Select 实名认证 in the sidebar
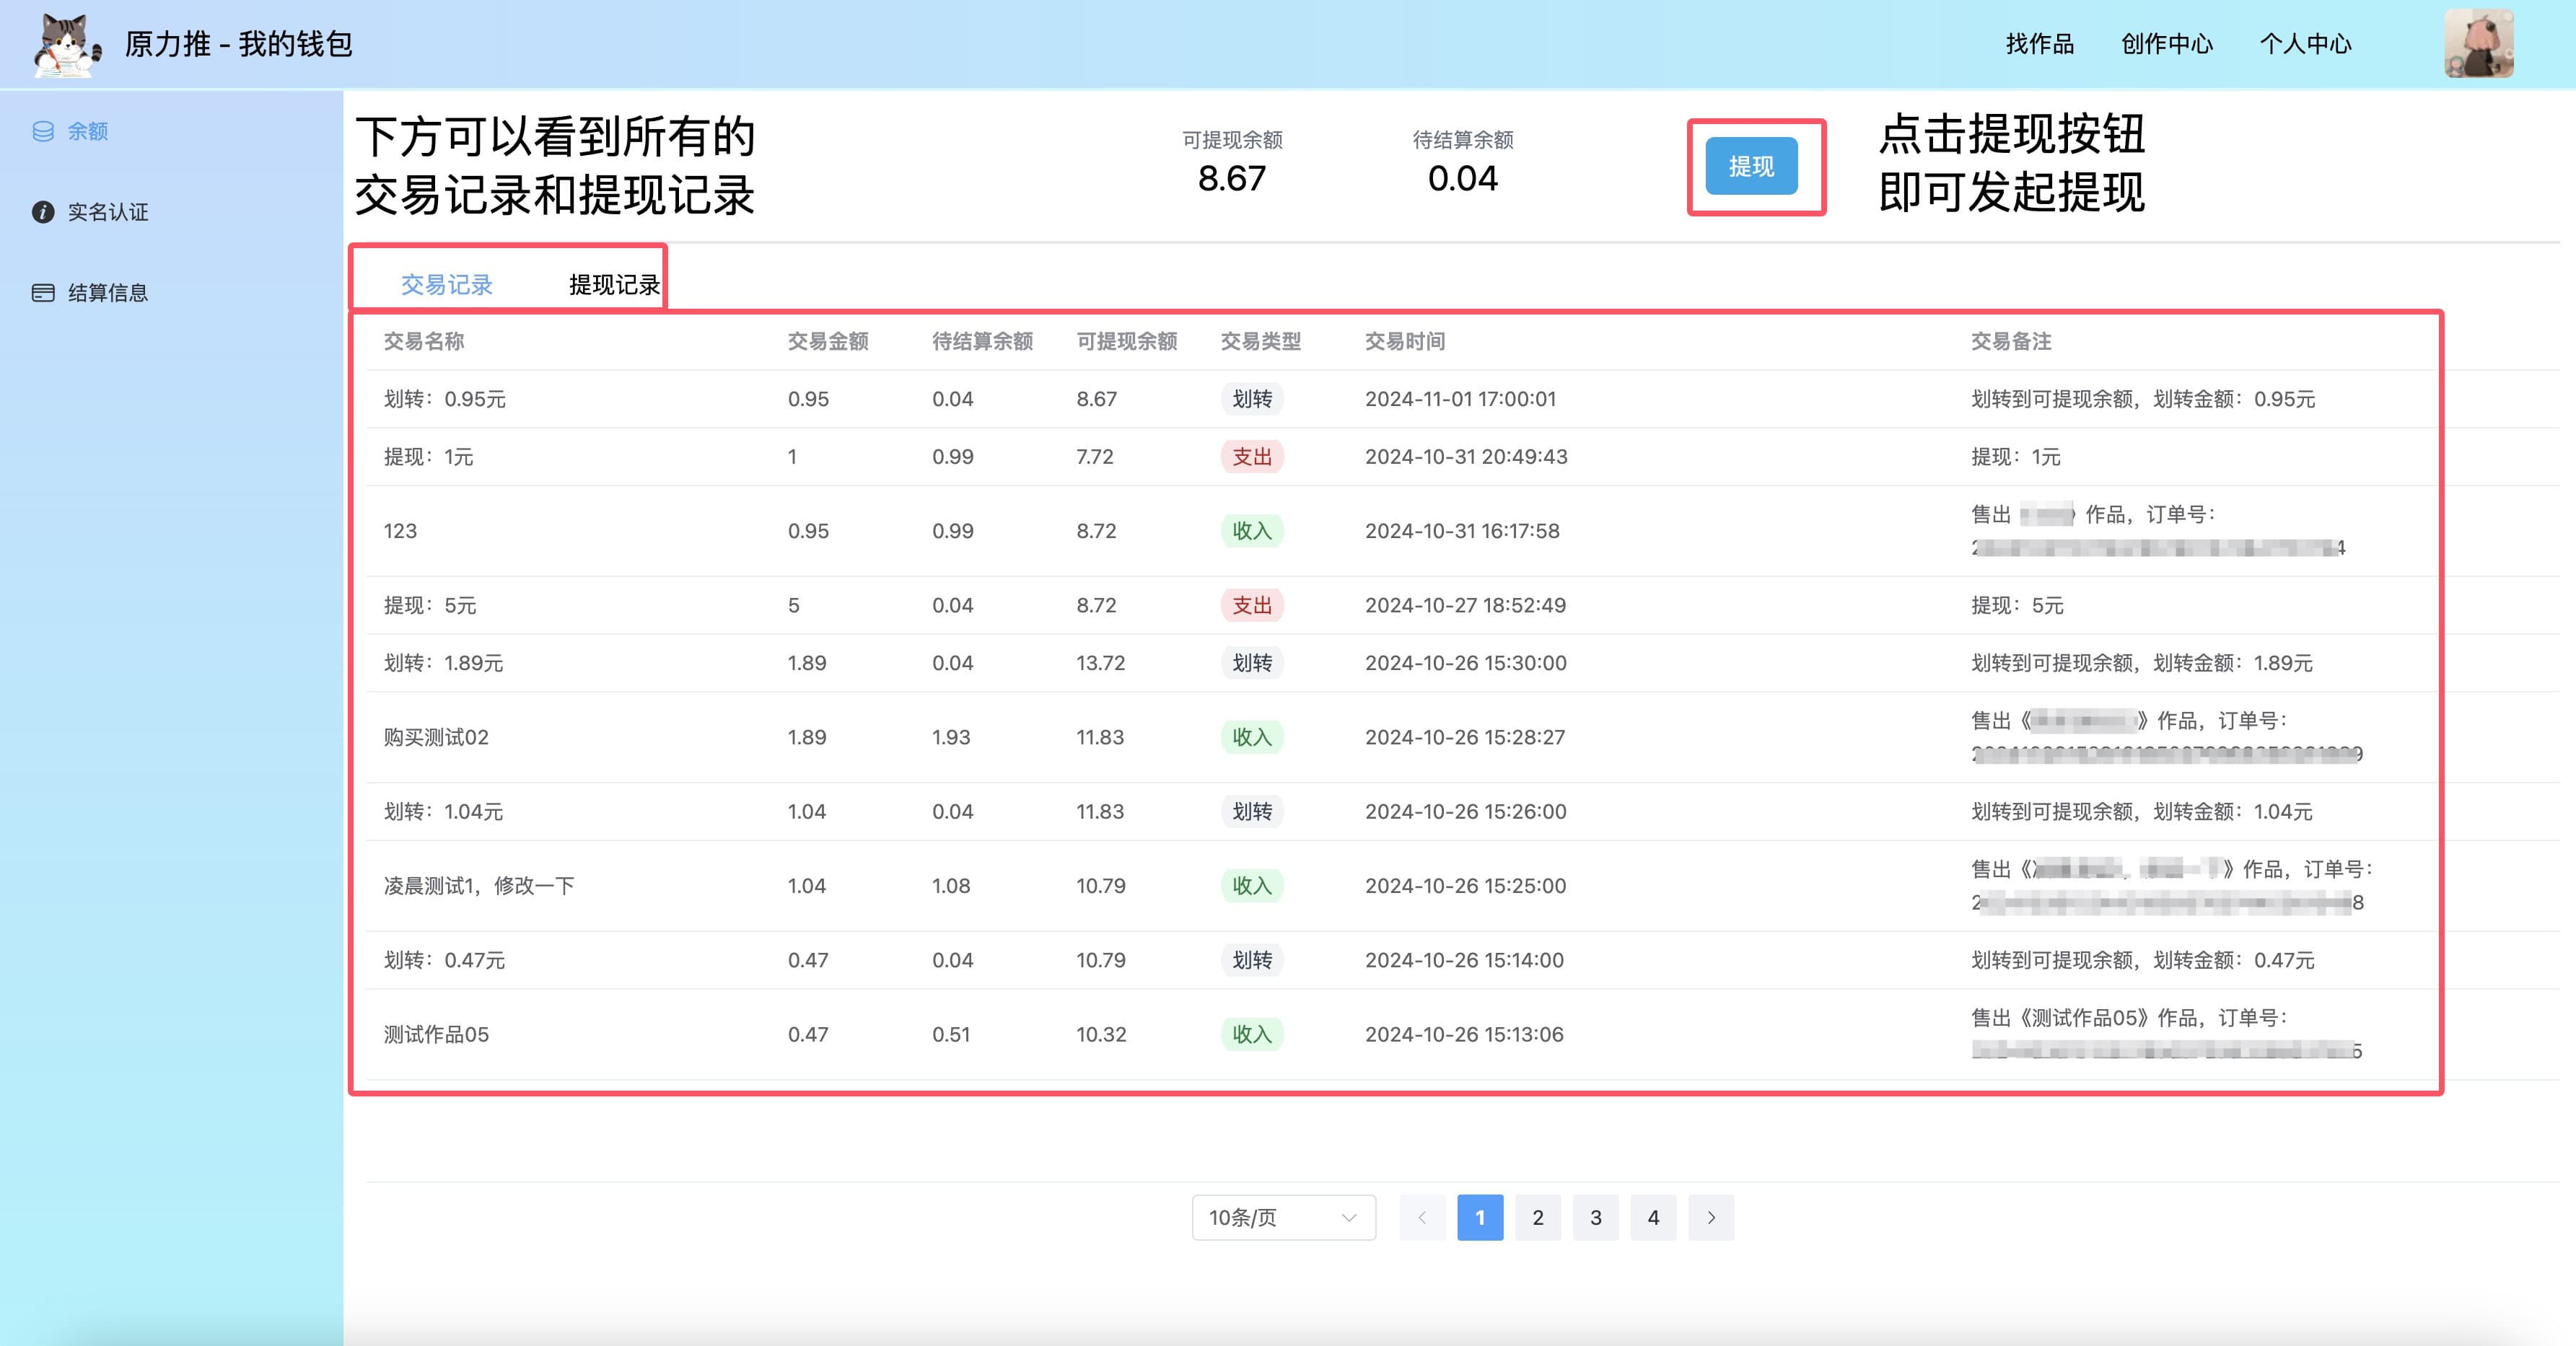2576x1346 pixels. (x=108, y=212)
